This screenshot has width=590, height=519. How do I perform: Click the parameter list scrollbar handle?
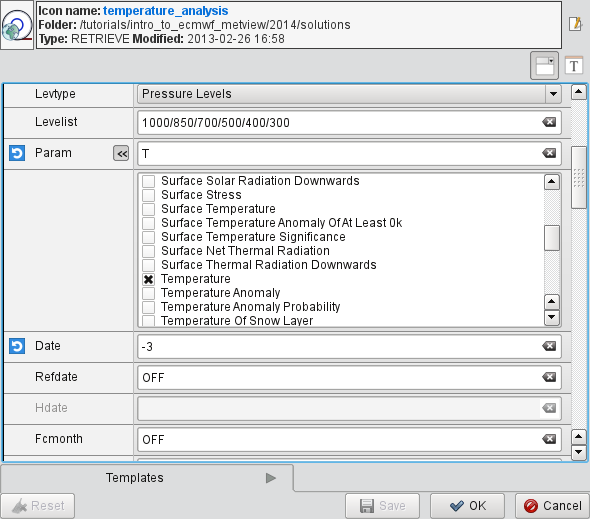pyautogui.click(x=552, y=238)
